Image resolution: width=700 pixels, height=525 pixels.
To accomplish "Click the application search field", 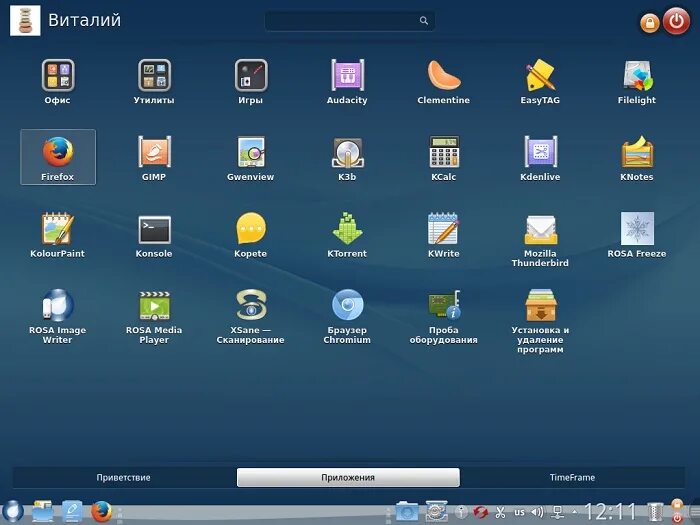I will [x=350, y=21].
